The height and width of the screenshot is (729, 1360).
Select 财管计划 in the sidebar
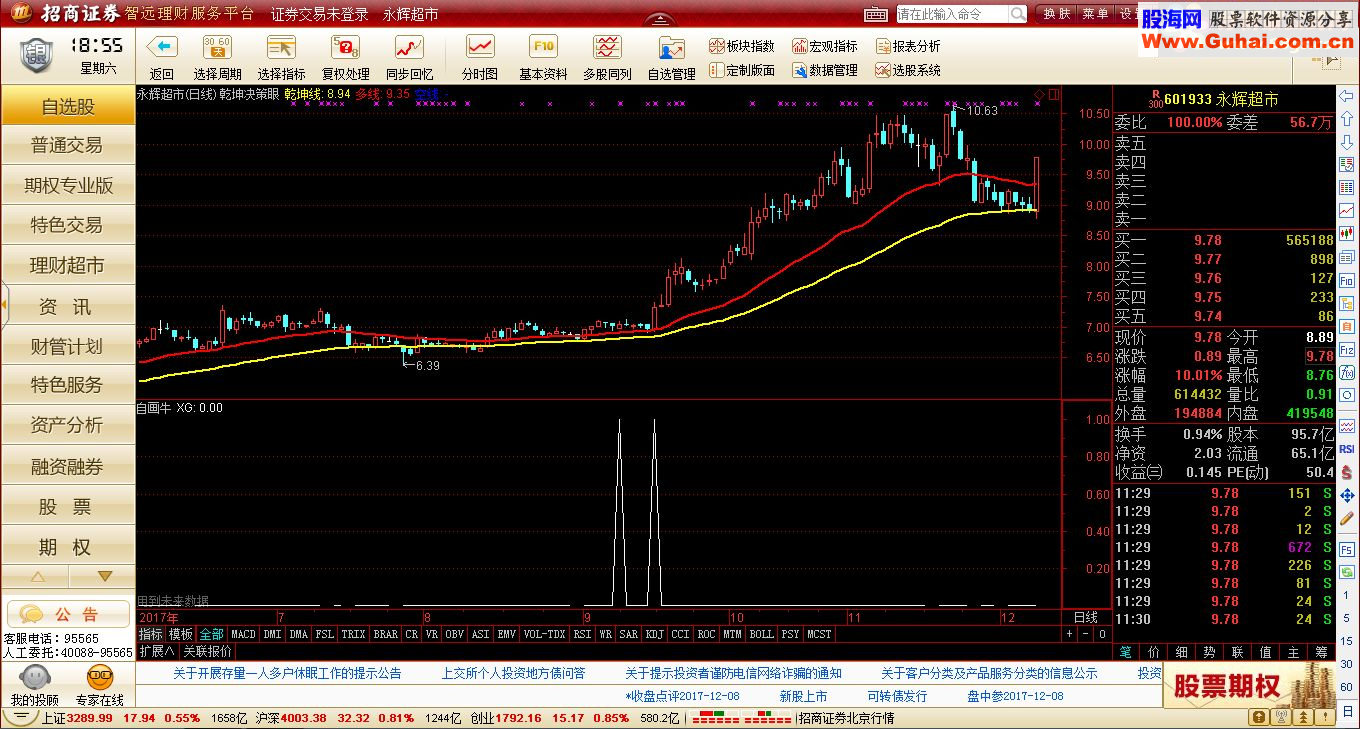[x=67, y=346]
